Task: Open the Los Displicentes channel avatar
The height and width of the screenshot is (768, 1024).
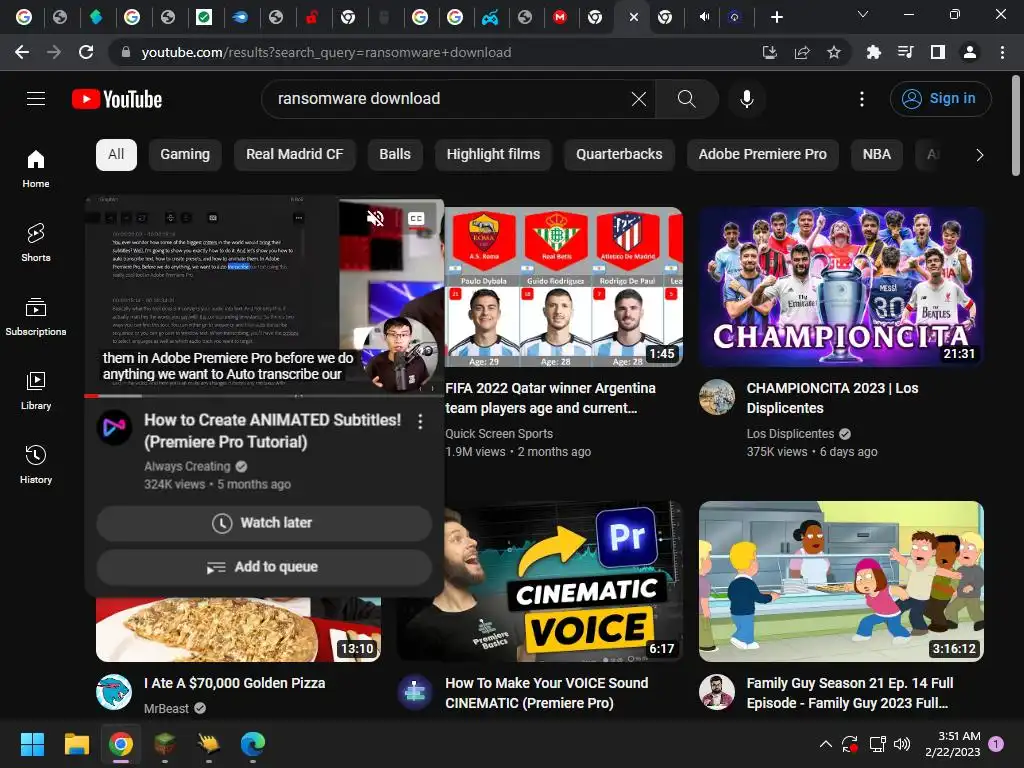Action: click(x=717, y=397)
